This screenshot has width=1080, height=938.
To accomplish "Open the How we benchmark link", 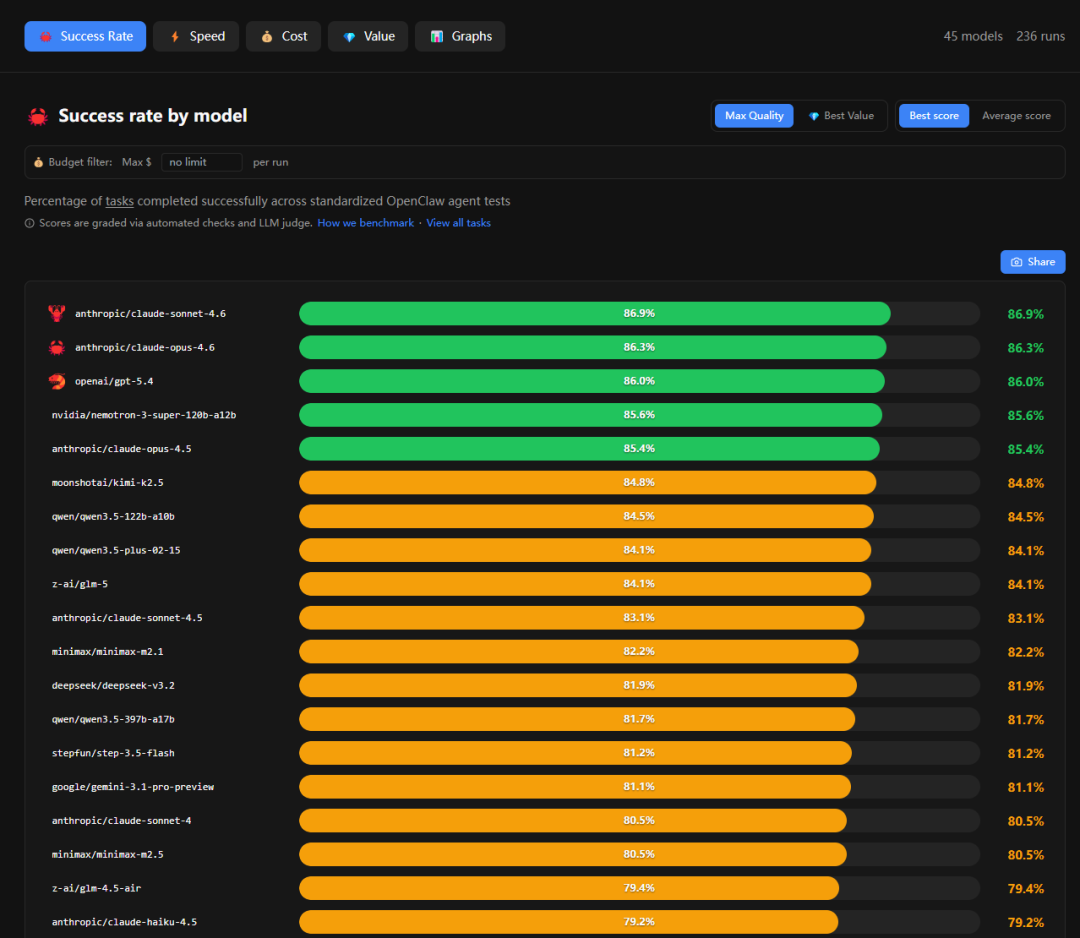I will (365, 223).
